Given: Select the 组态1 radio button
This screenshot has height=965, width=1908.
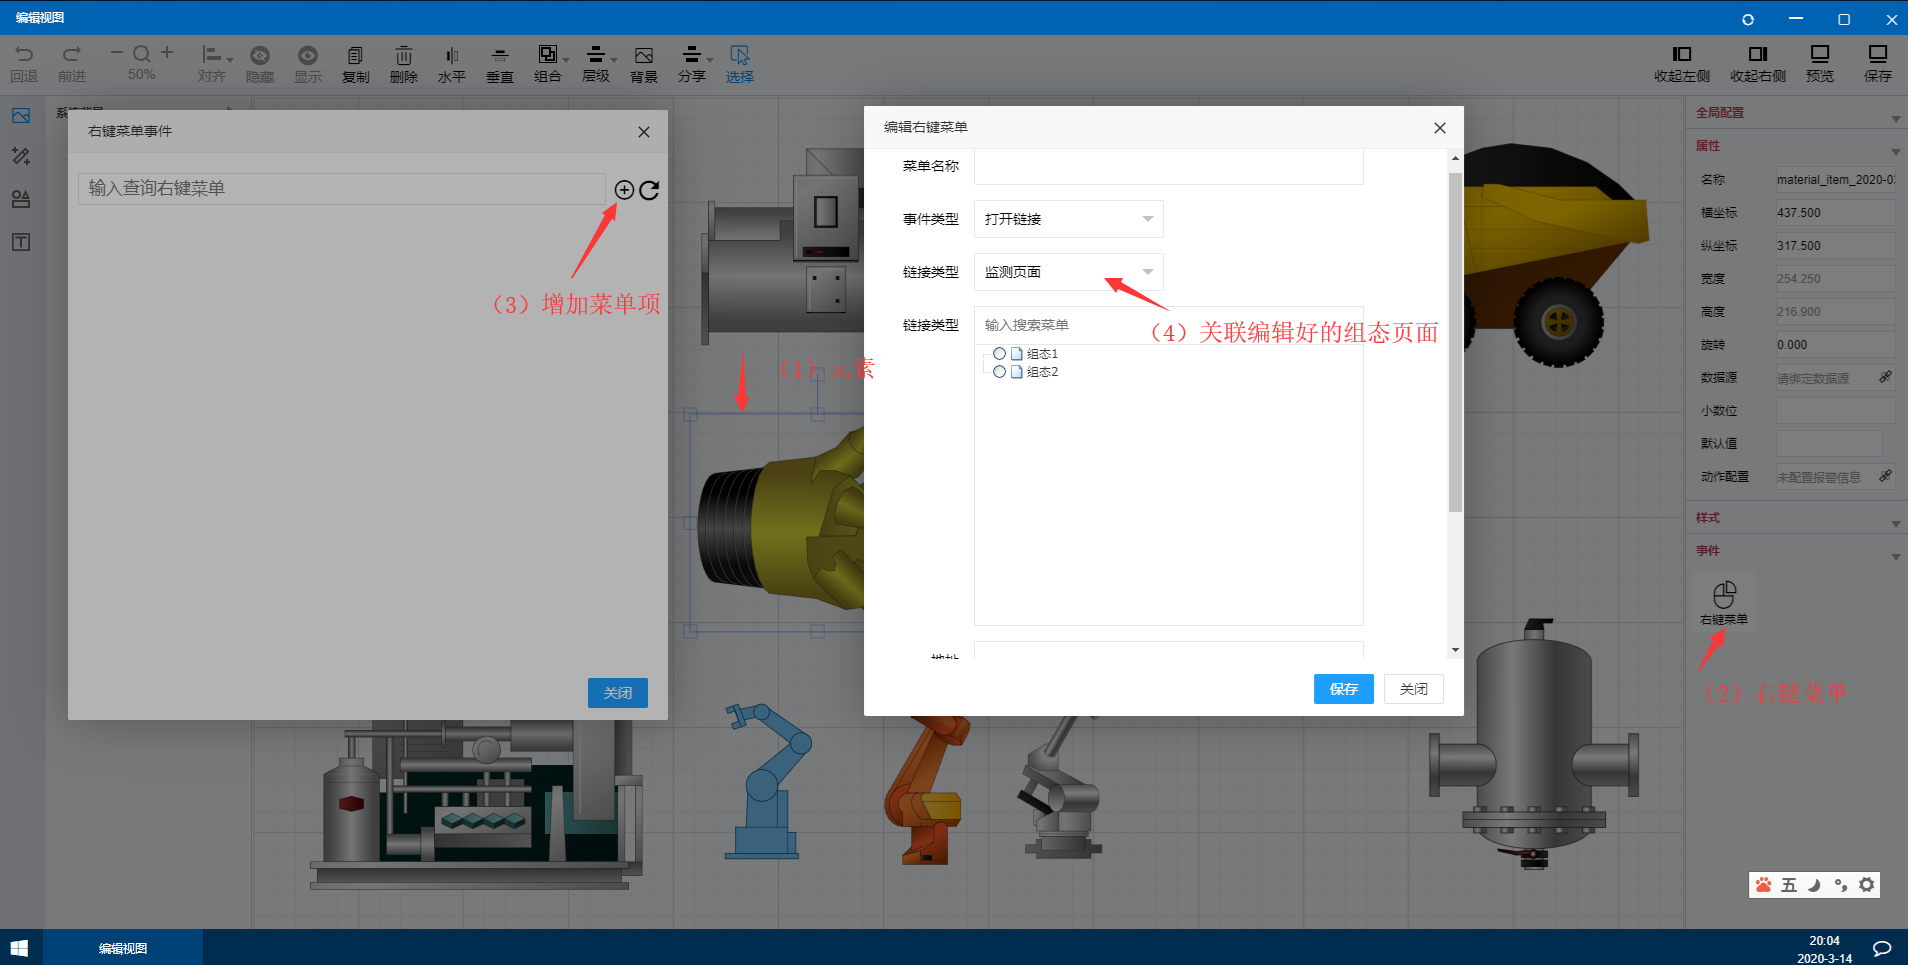Looking at the screenshot, I should pyautogui.click(x=999, y=354).
